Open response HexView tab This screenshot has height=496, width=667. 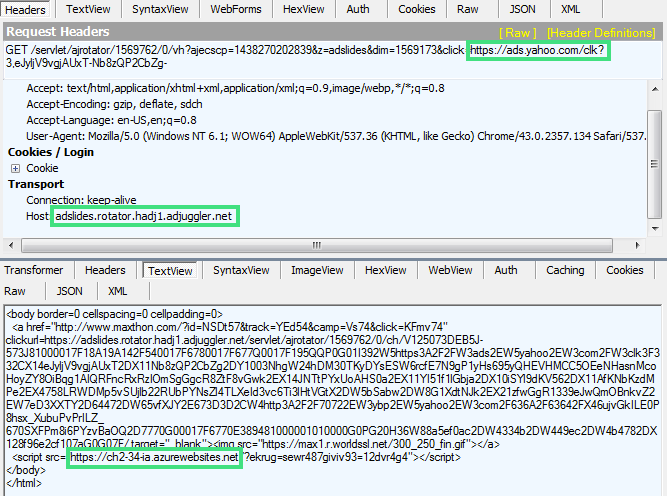[385, 270]
